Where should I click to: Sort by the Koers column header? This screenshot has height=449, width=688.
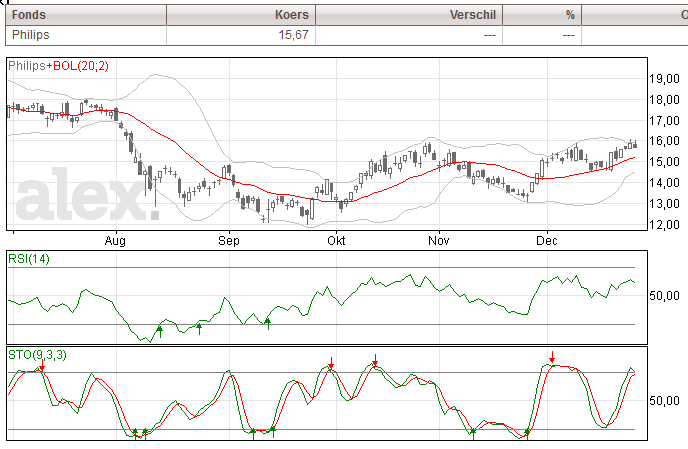[x=241, y=15]
